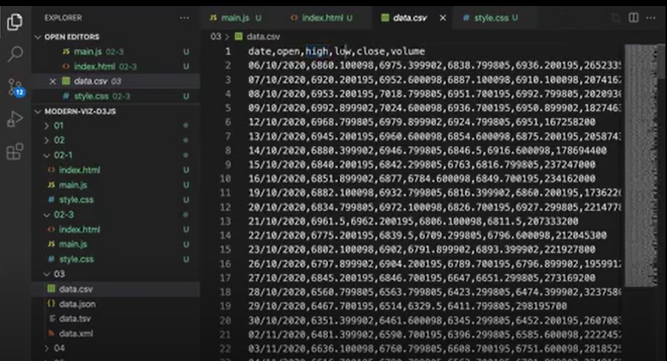Viewport: 667px width, 361px height.
Task: Click the split editor icon
Action: pos(633,18)
